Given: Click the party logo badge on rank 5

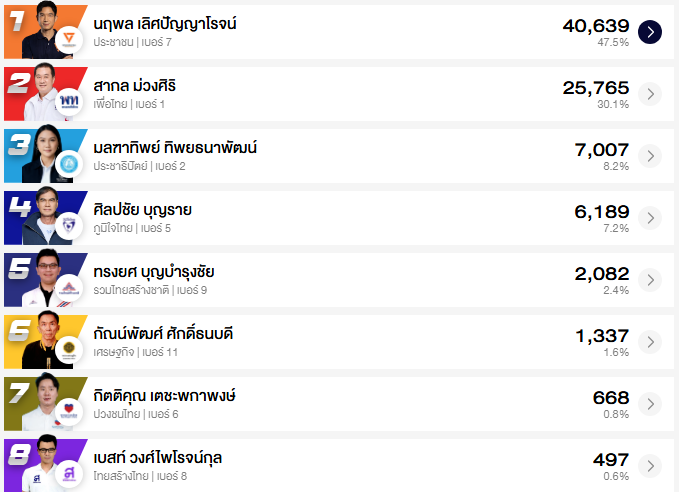Looking at the screenshot, I should [69, 288].
